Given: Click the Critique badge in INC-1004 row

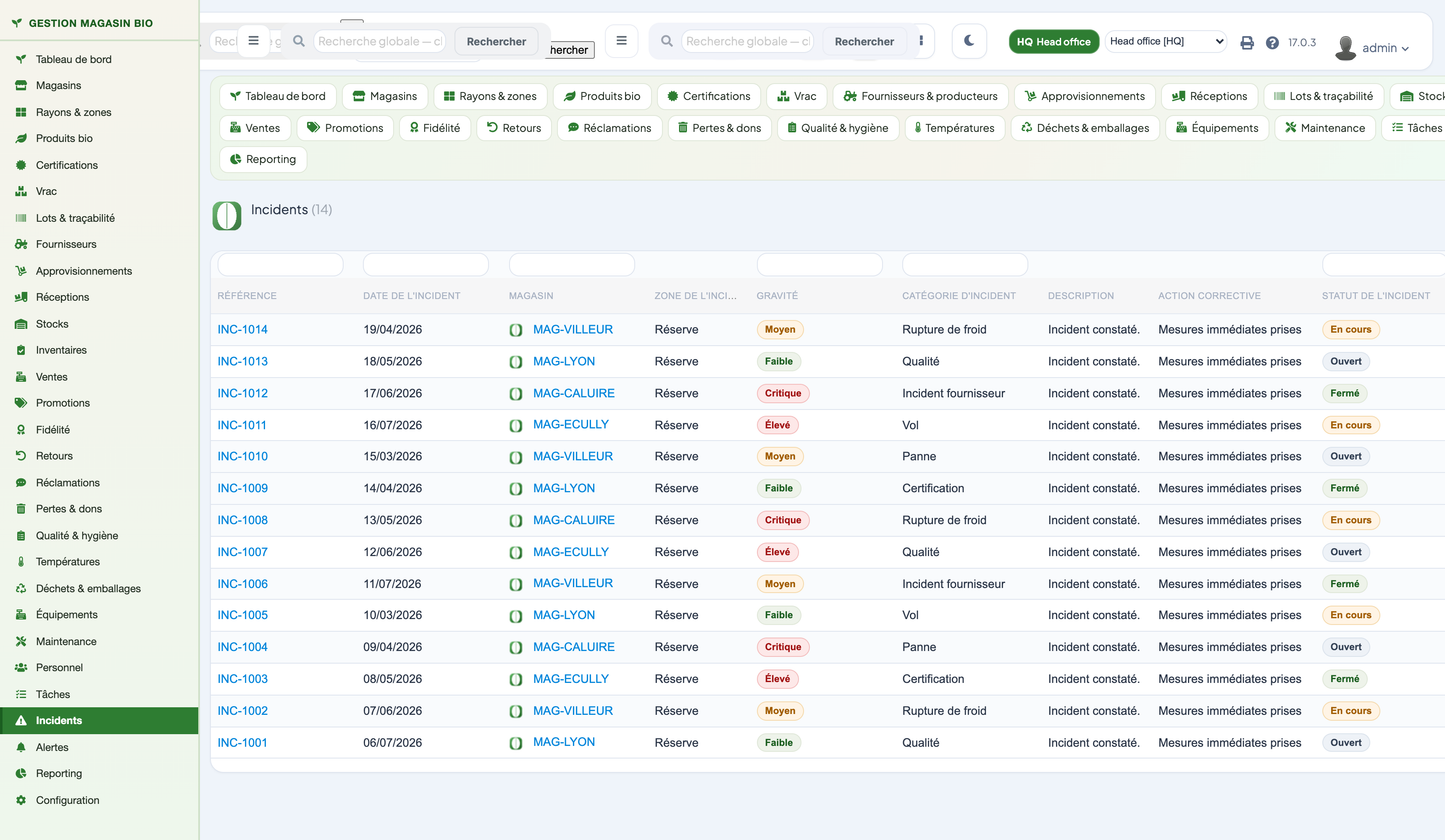Looking at the screenshot, I should coord(783,647).
